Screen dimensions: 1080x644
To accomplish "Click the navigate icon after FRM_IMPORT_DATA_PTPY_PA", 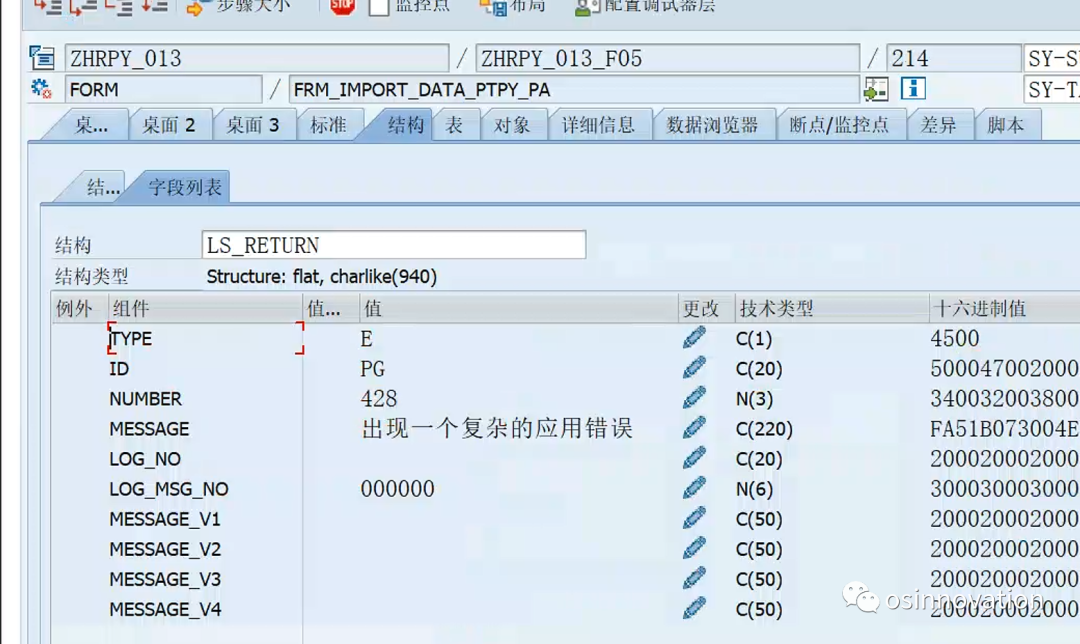I will tap(876, 90).
